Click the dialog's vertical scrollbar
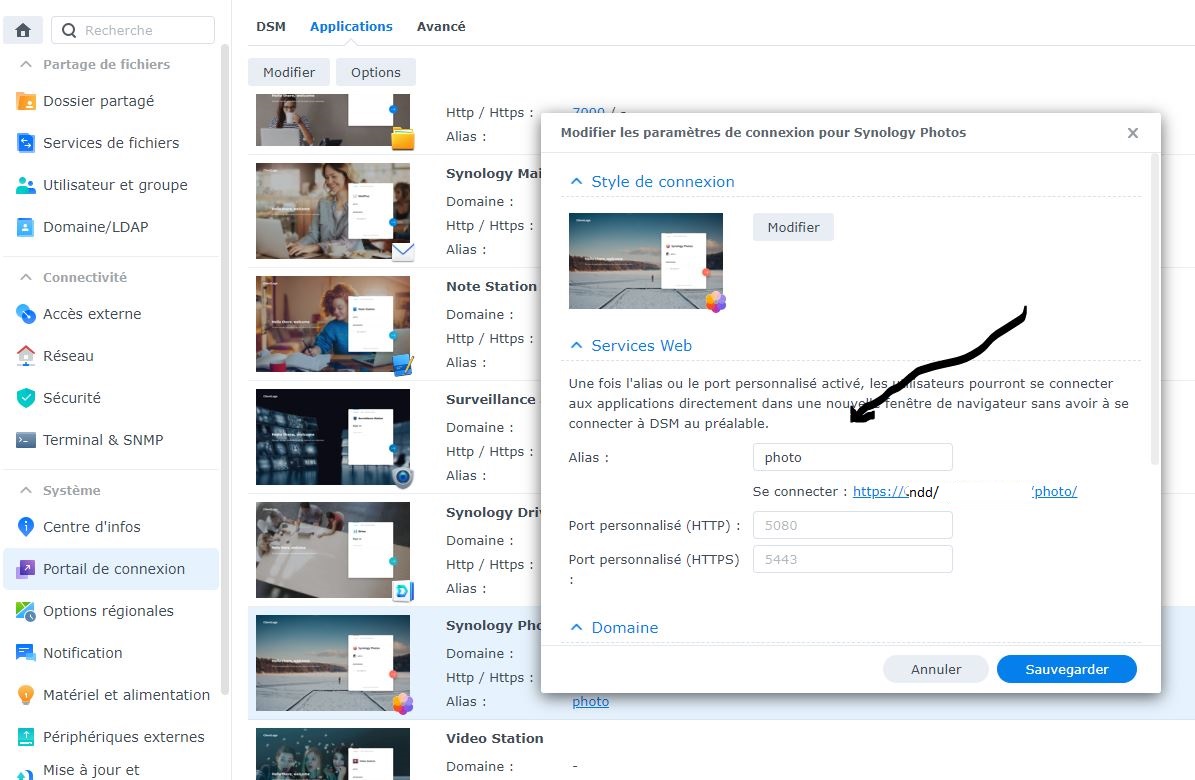Viewport: 1195px width, 780px height. [1155, 309]
